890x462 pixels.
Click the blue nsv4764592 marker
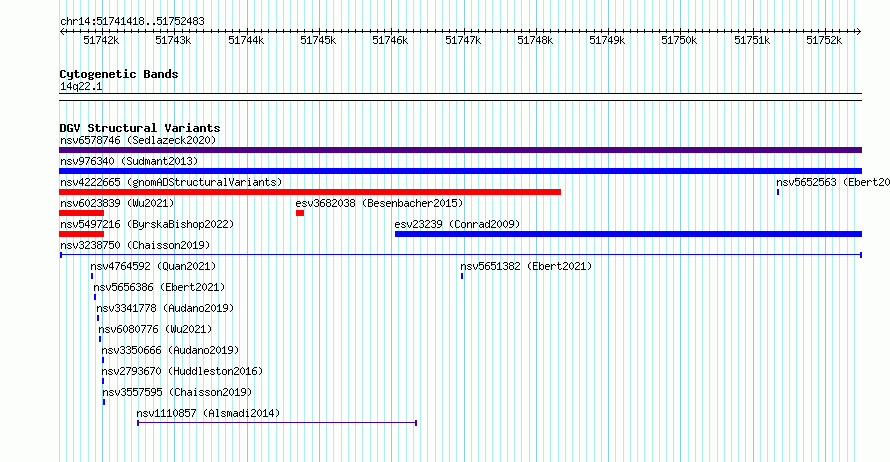click(92, 276)
